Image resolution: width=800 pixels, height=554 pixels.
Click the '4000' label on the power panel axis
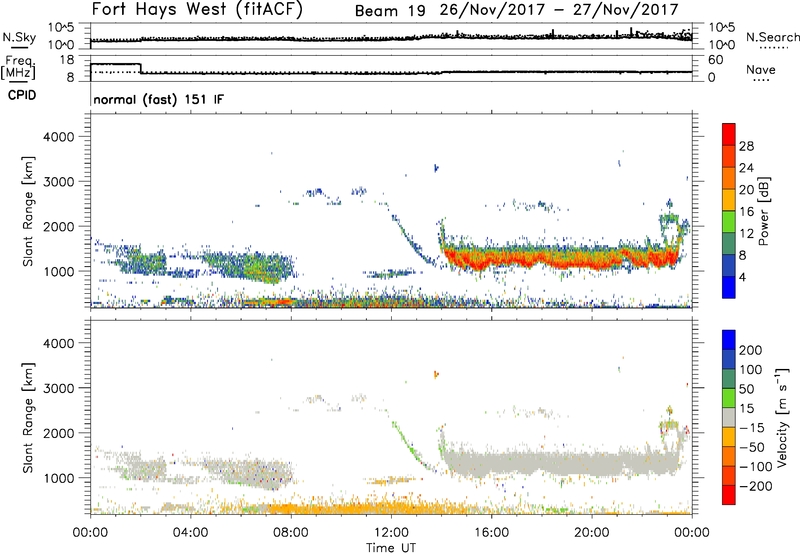pyautogui.click(x=58, y=137)
